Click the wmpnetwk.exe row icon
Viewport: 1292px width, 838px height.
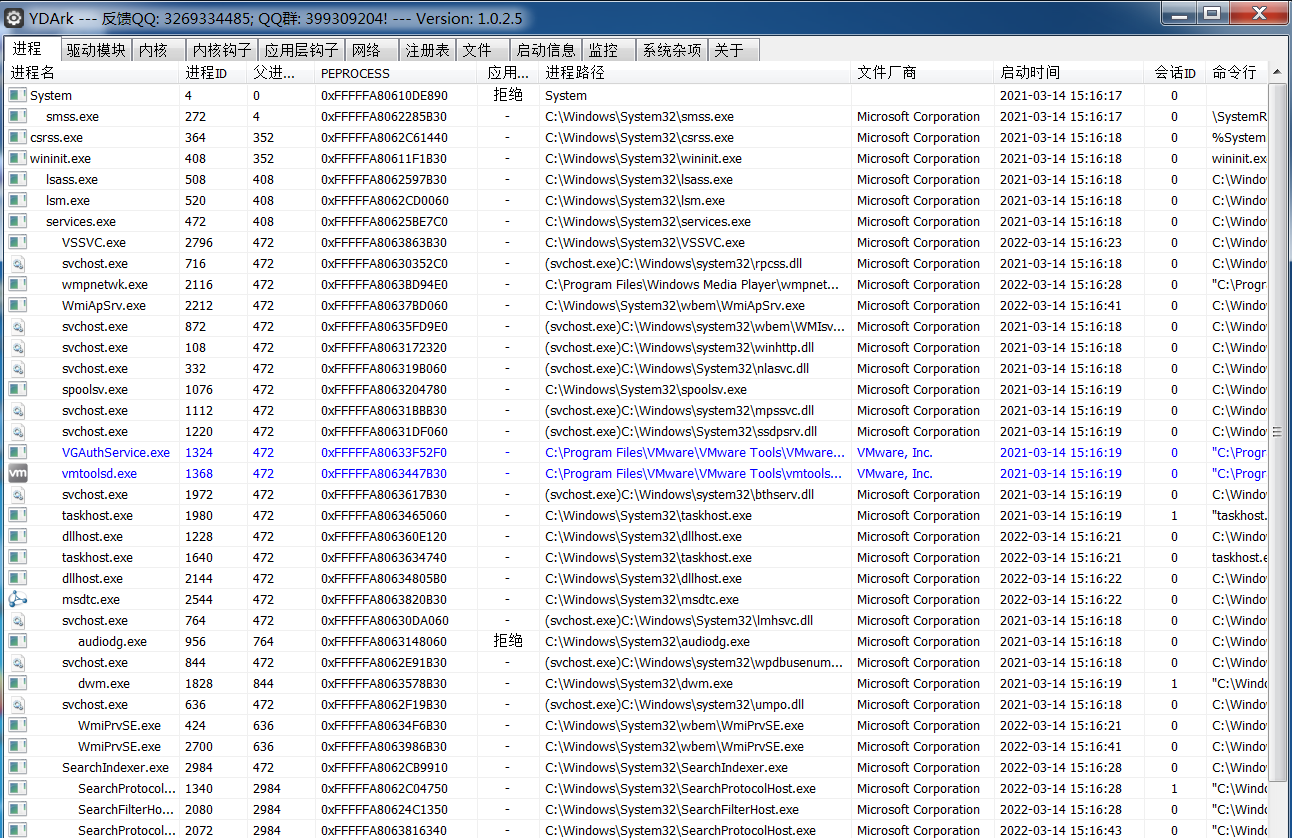[17, 285]
